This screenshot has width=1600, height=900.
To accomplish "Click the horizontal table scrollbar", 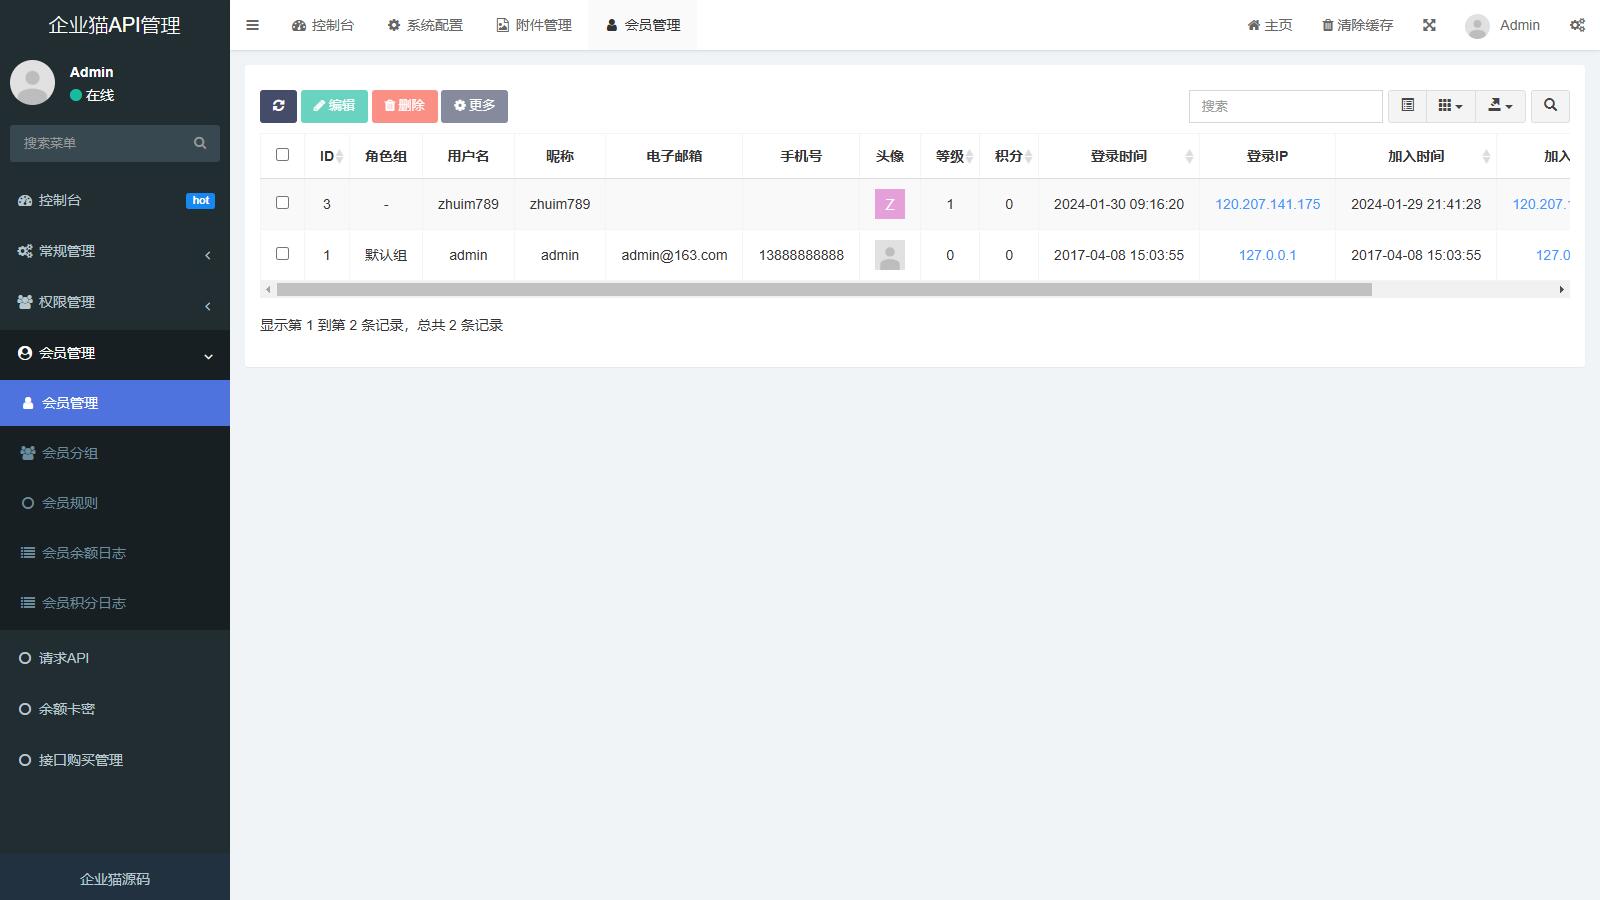I will [823, 290].
